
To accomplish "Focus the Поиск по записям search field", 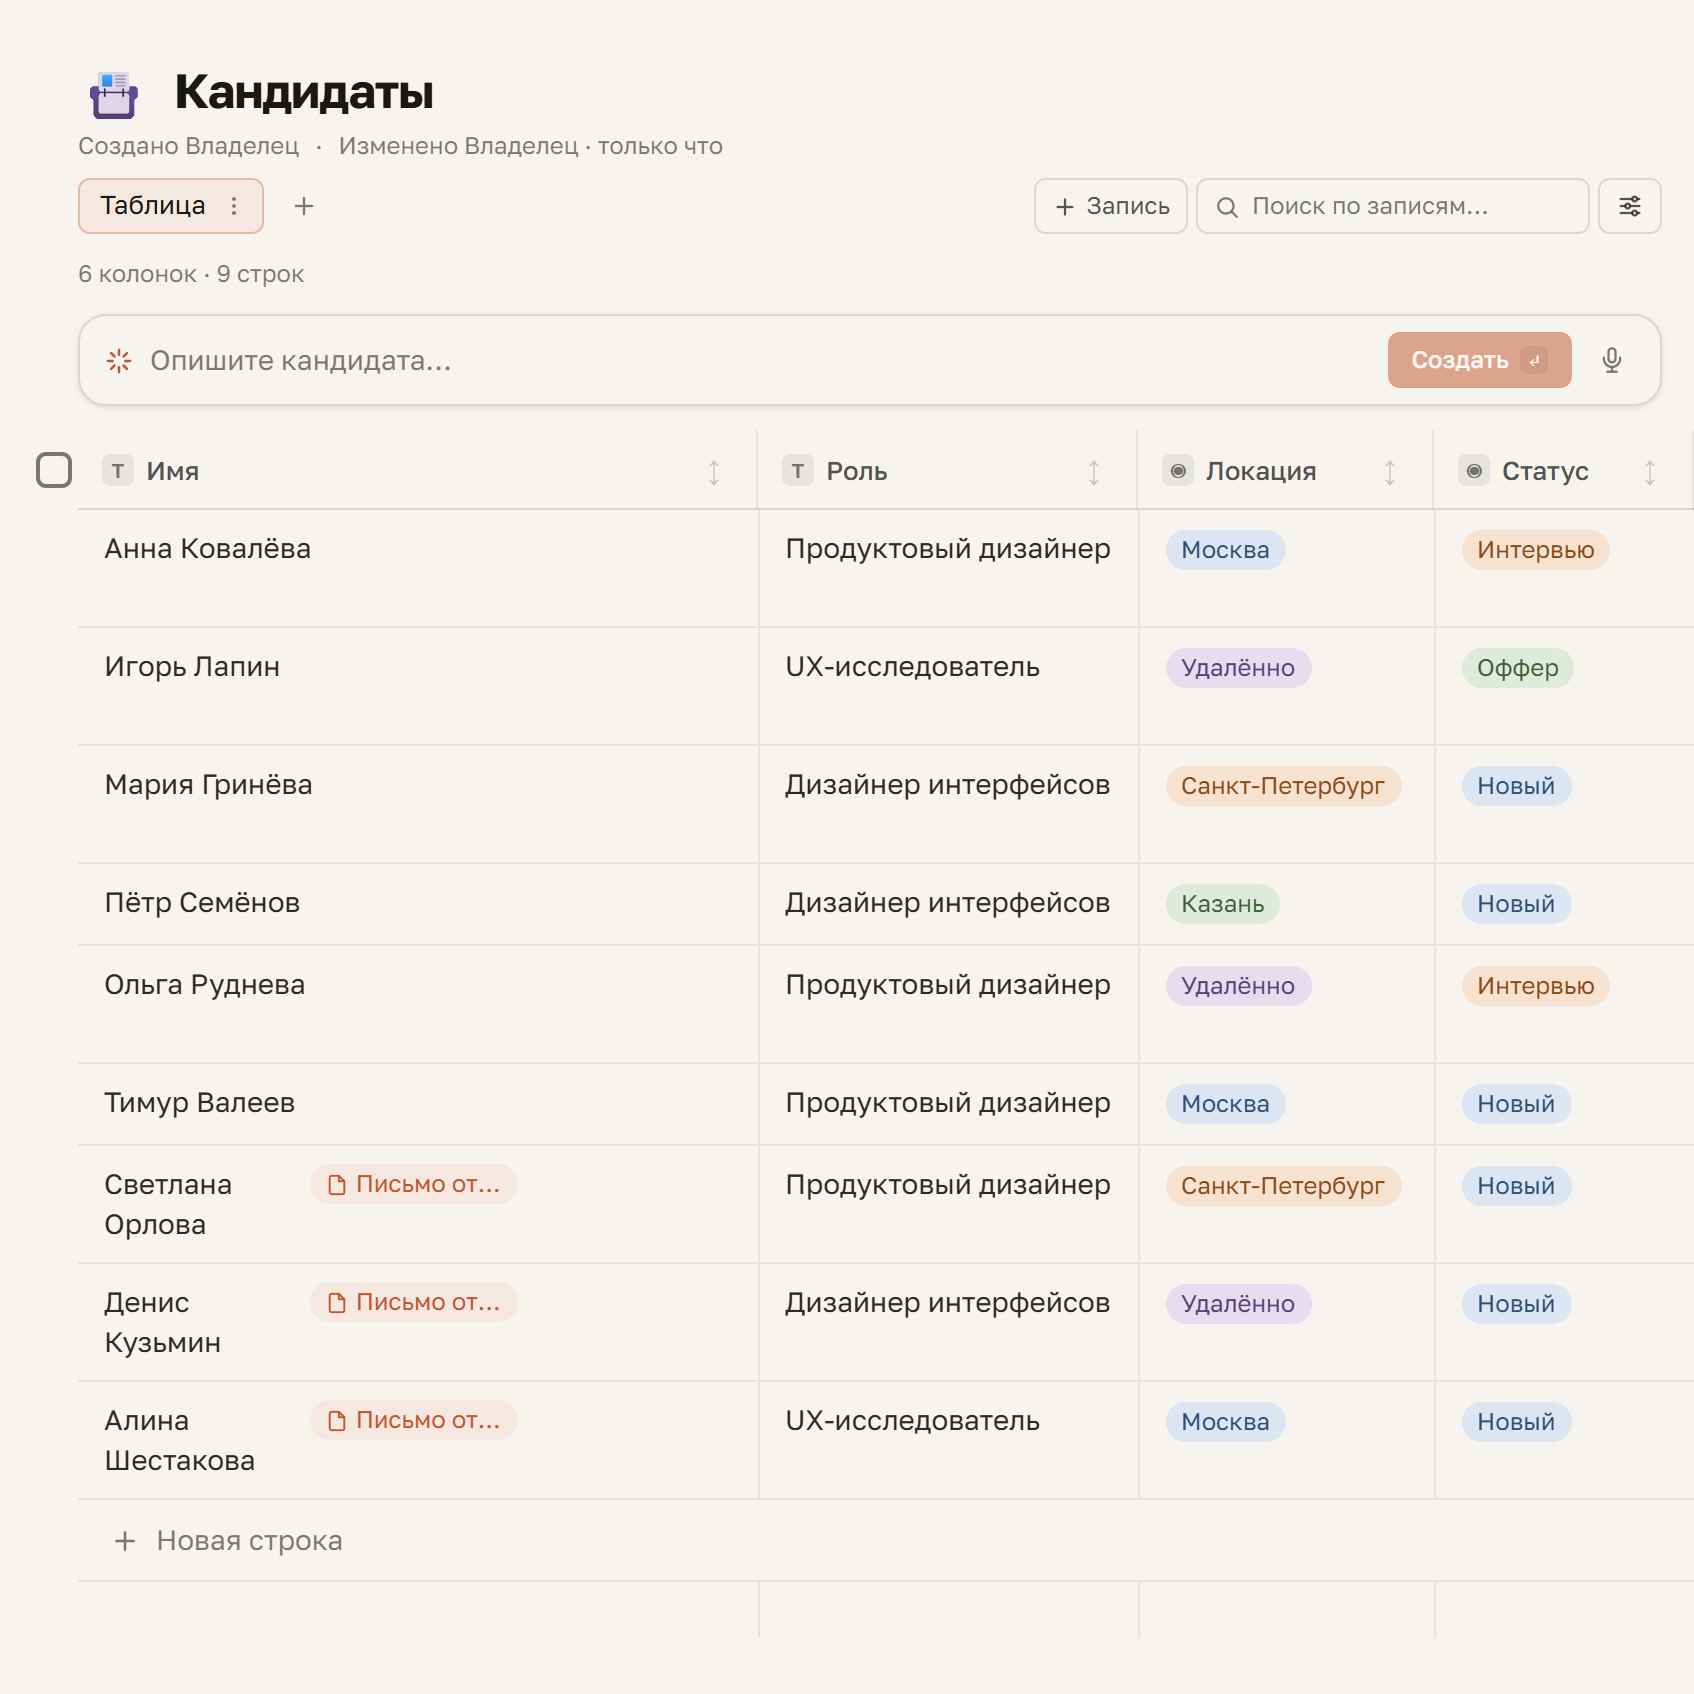I will coord(1393,206).
